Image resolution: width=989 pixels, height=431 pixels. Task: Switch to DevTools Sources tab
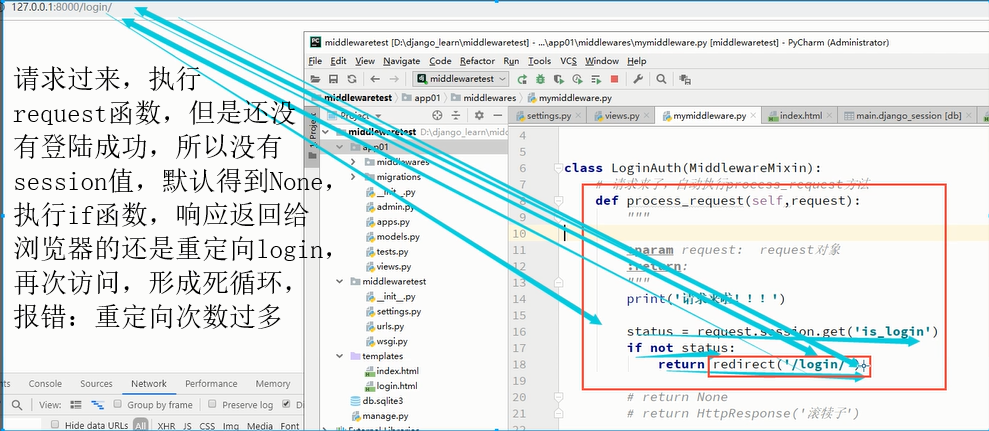[96, 384]
